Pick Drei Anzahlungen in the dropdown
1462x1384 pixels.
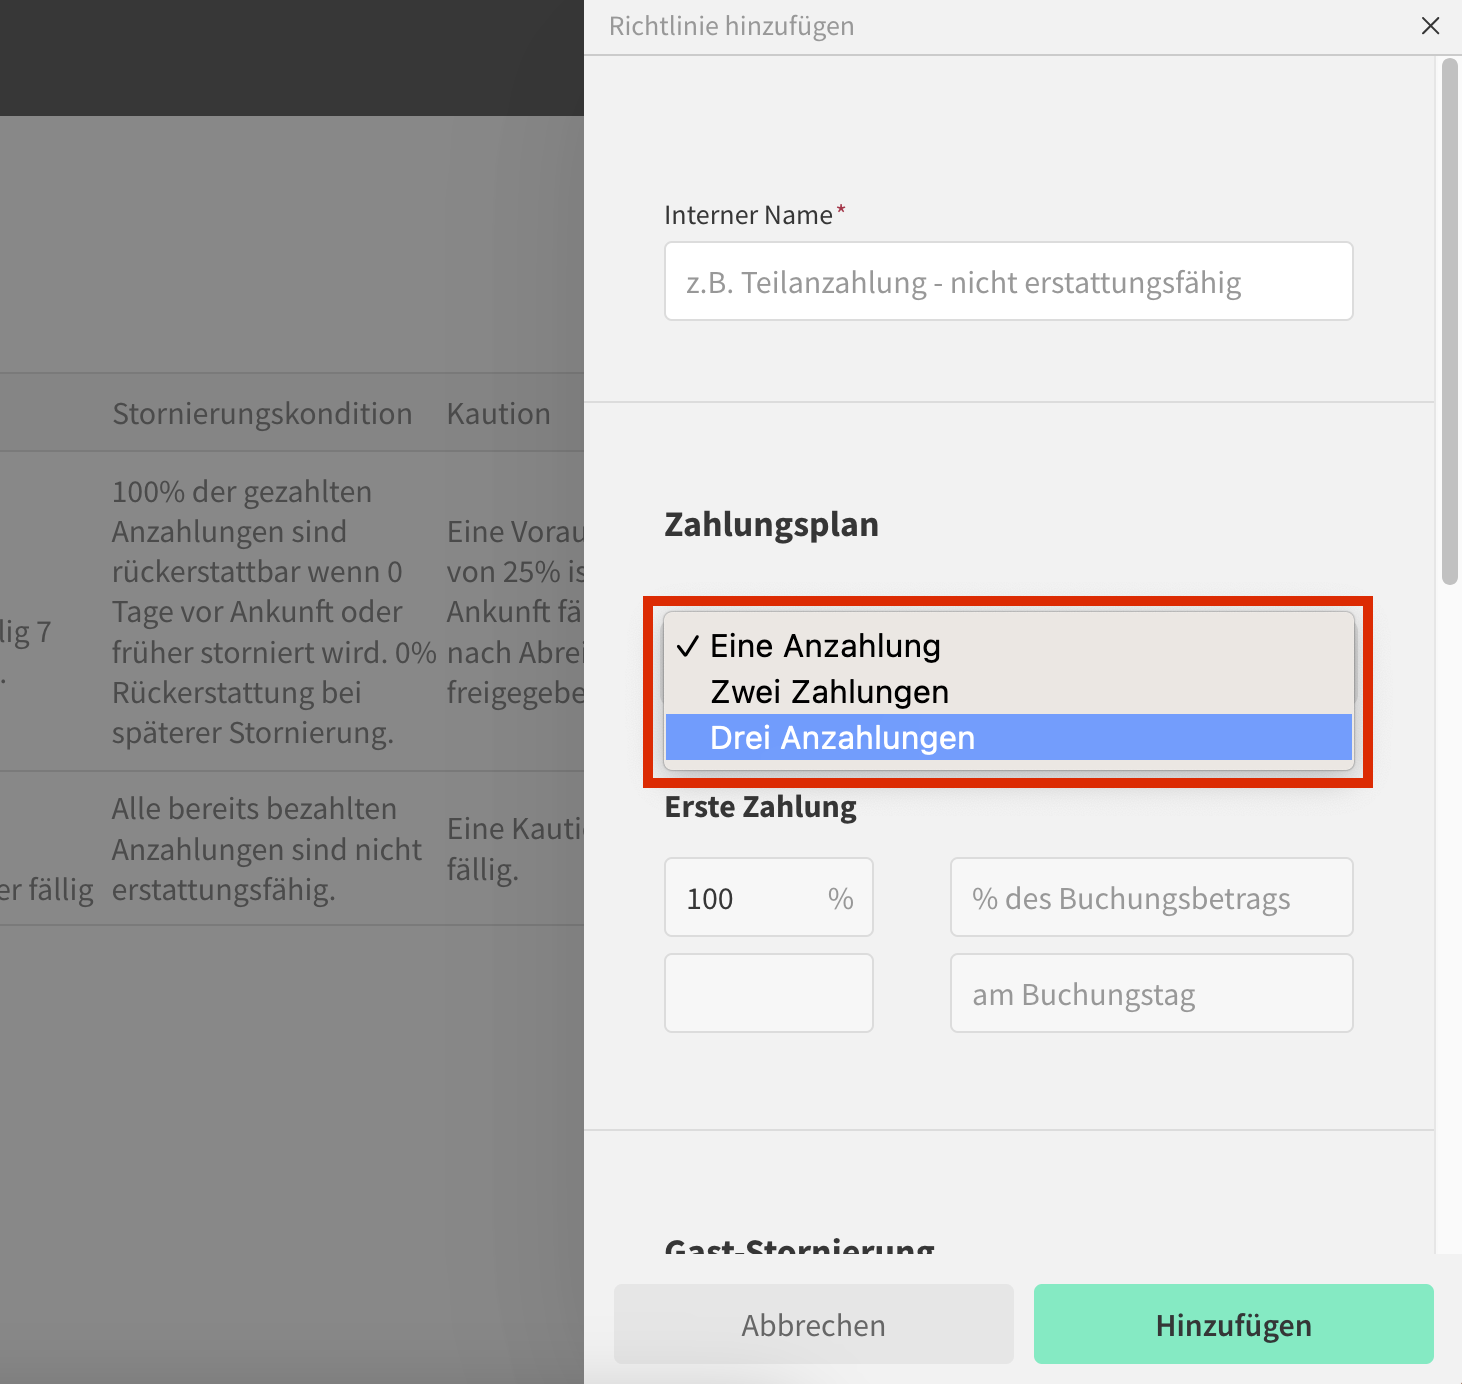pos(842,738)
